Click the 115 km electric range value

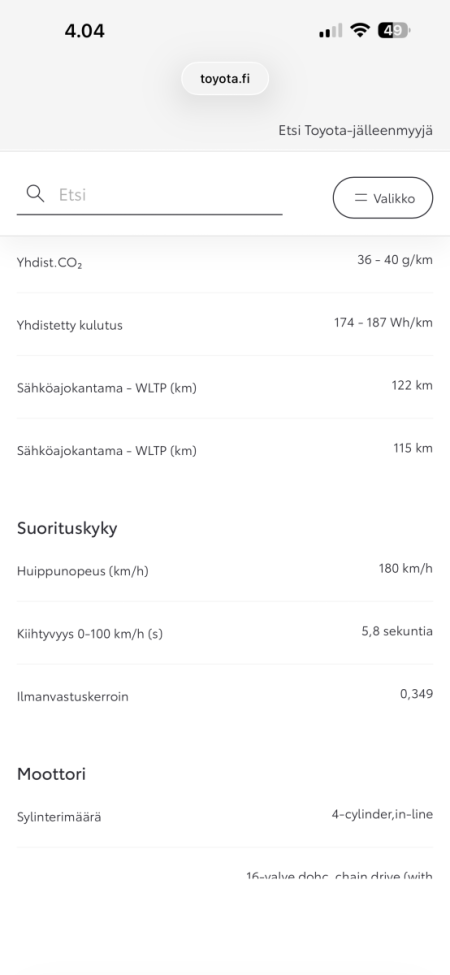point(413,448)
